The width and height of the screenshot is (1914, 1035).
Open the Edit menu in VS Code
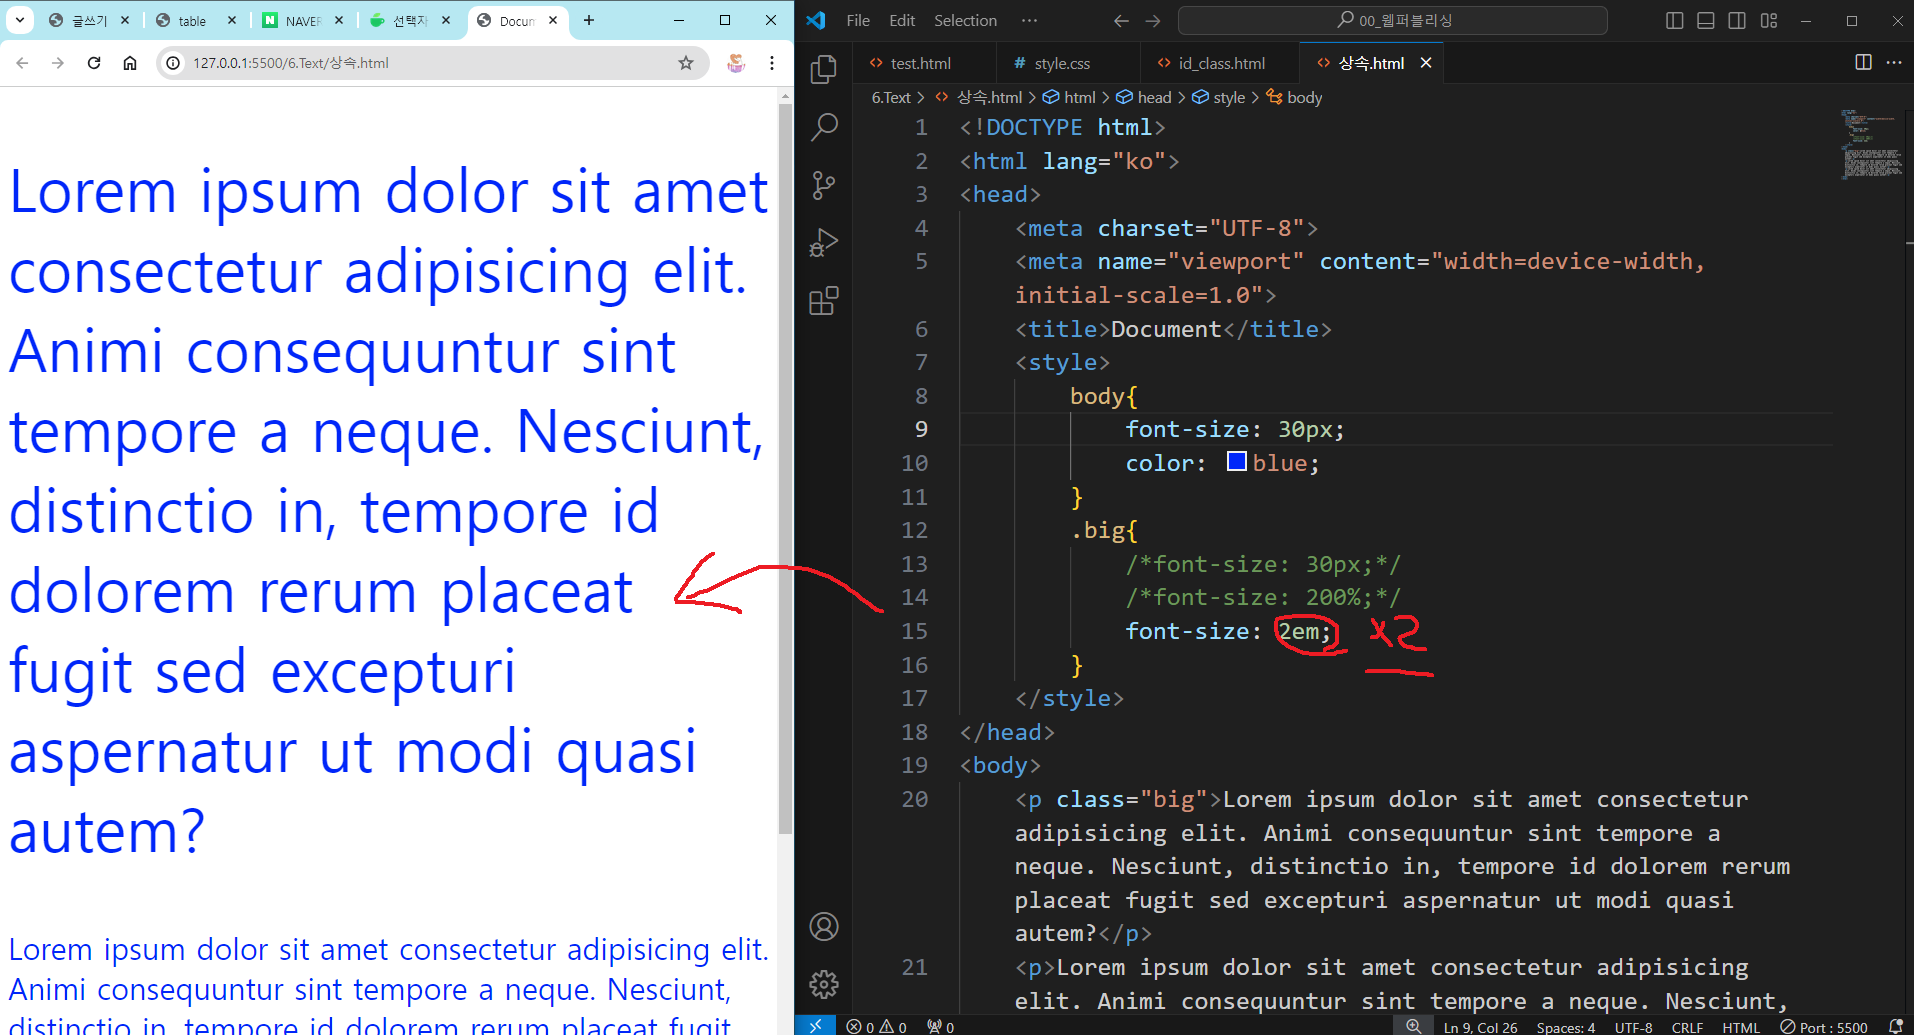(x=902, y=20)
